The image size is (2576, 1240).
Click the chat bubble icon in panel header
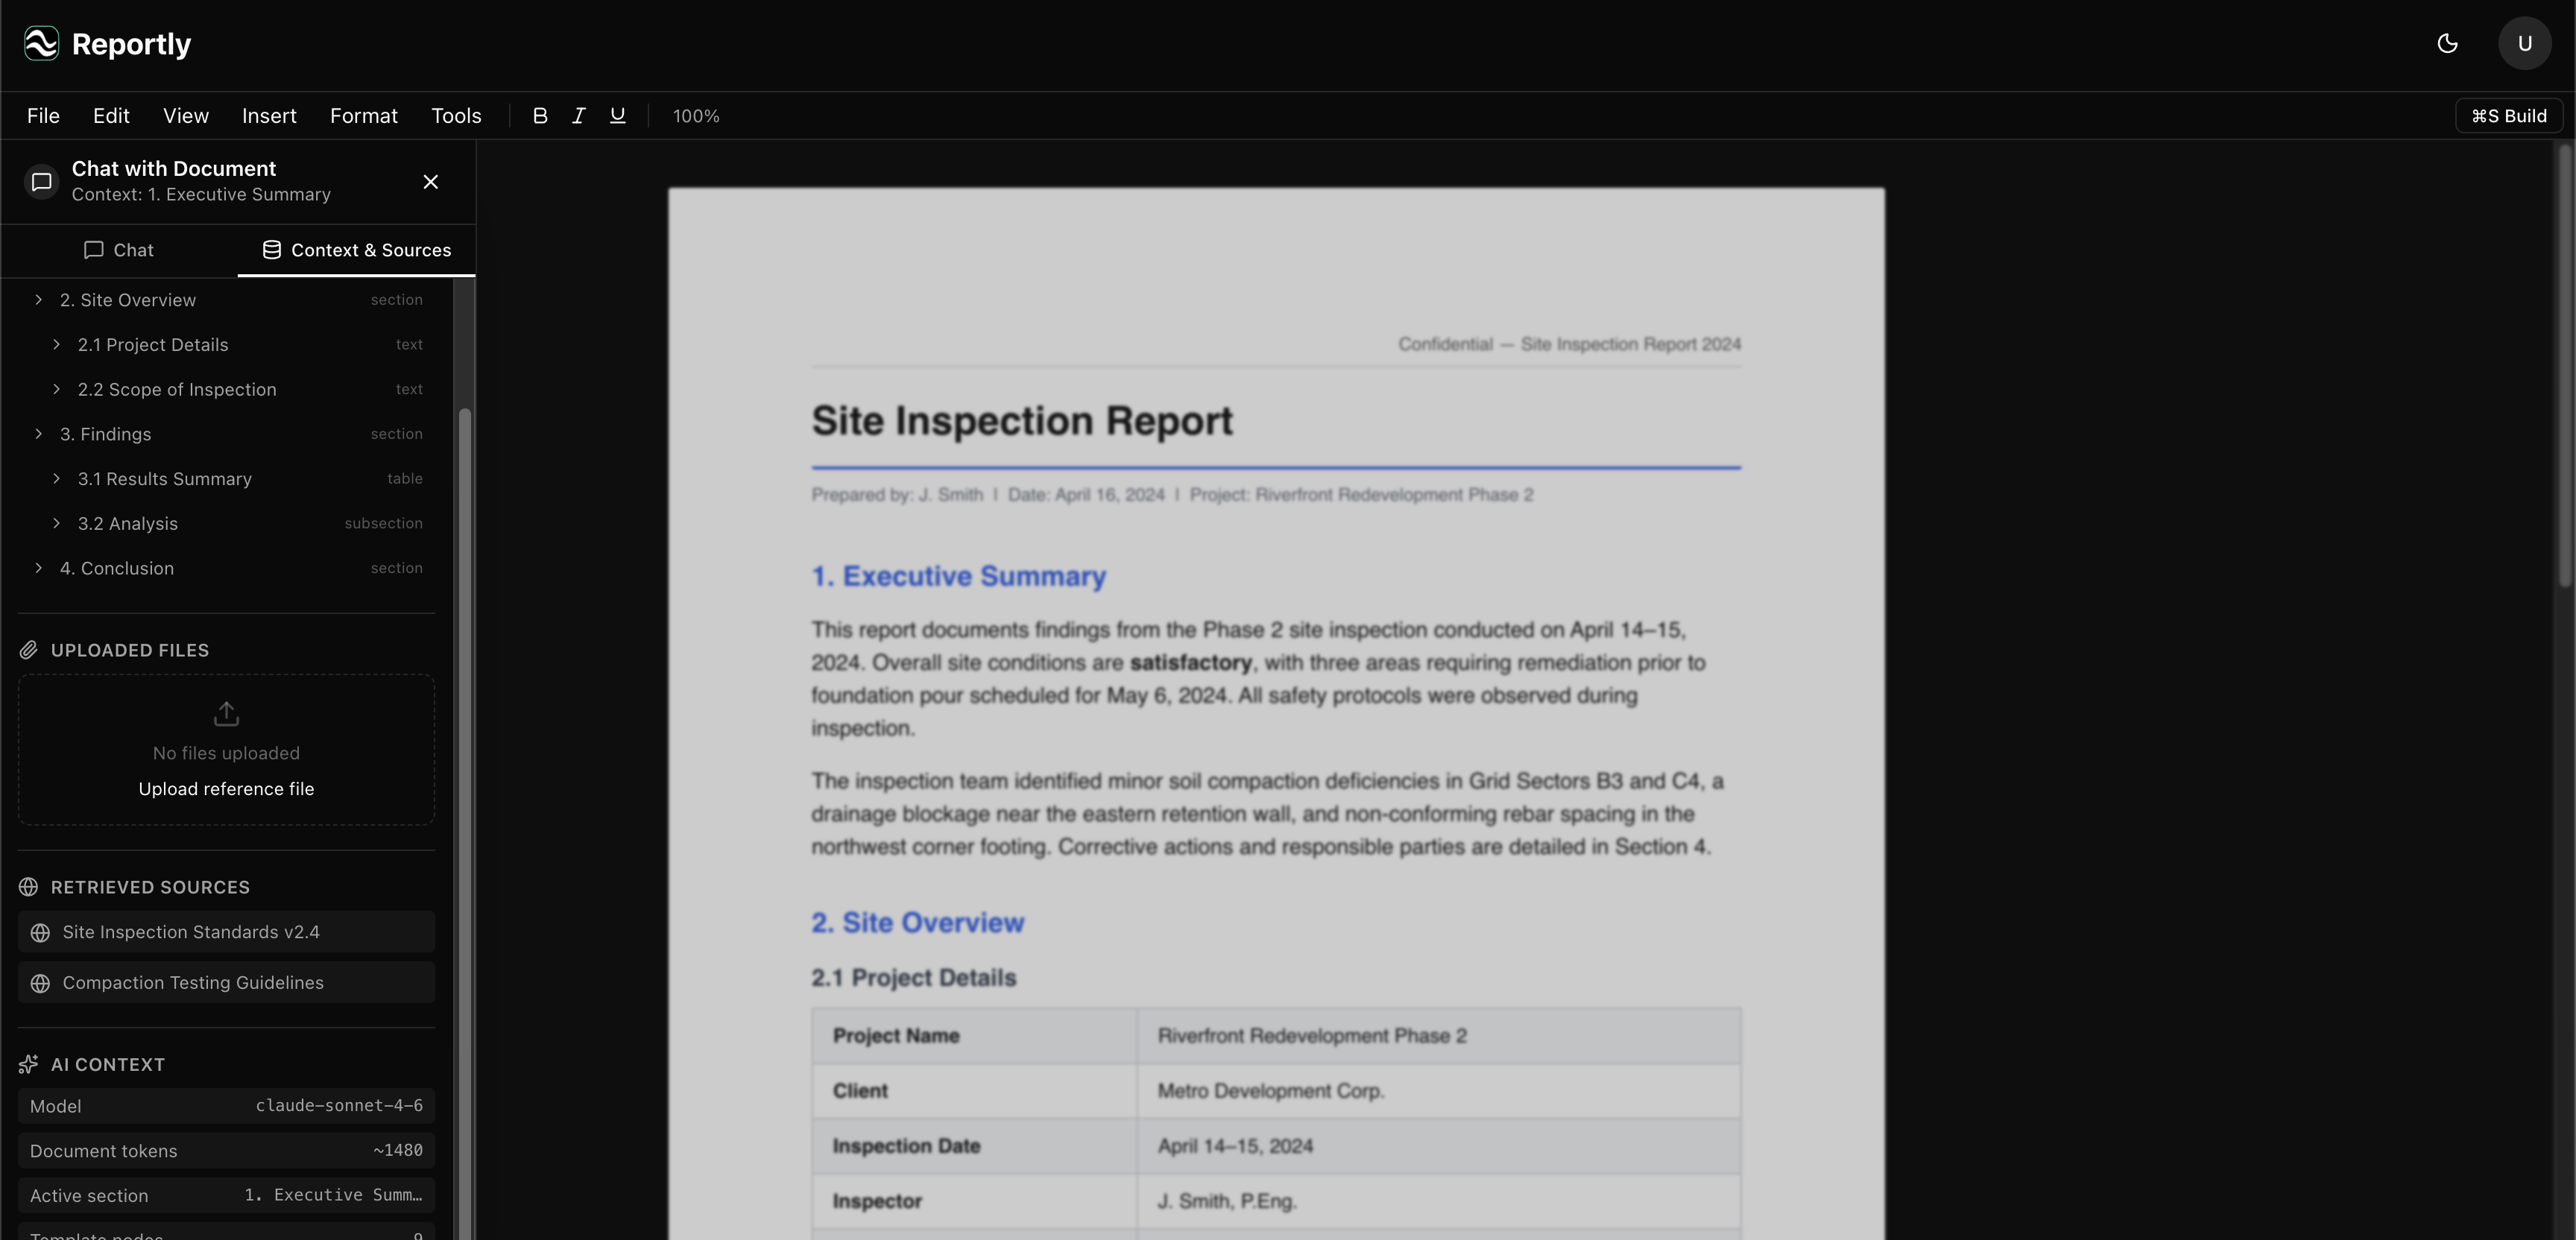(x=40, y=181)
